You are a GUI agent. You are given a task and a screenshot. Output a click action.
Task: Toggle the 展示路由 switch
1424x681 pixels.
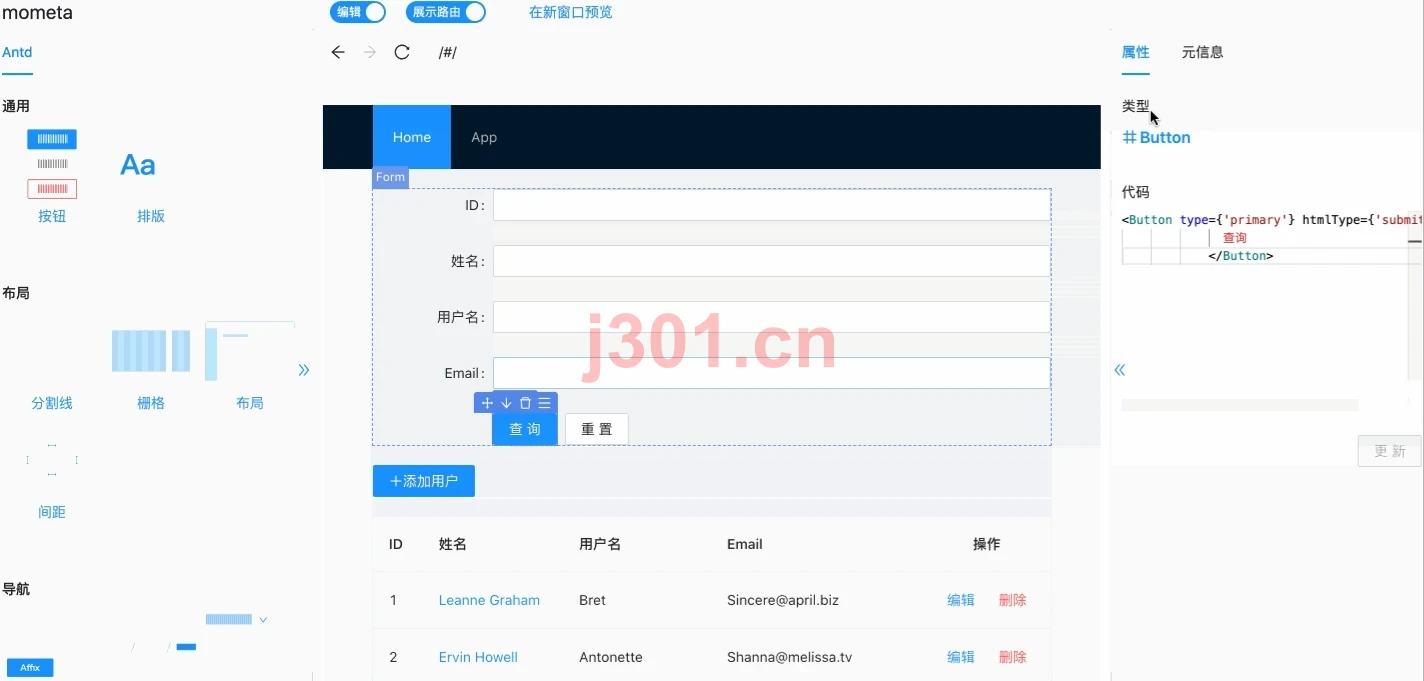pos(446,12)
